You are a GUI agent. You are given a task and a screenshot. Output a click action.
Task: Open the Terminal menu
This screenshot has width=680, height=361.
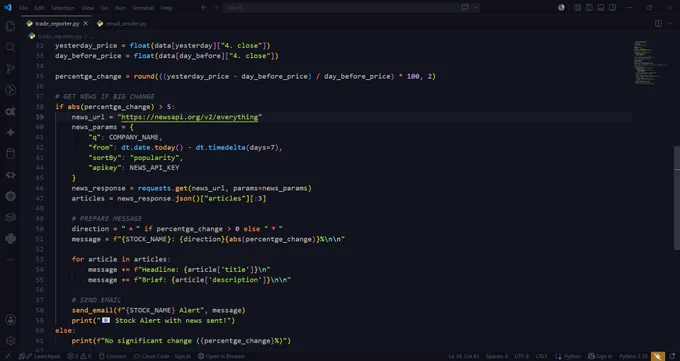[143, 8]
